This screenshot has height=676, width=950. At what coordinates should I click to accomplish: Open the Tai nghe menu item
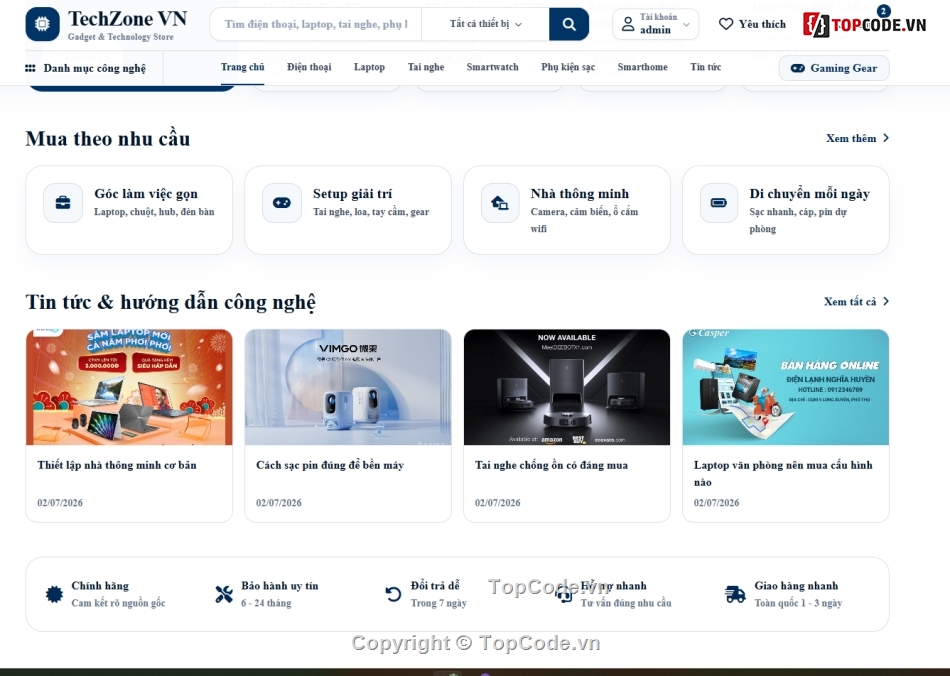coord(426,67)
